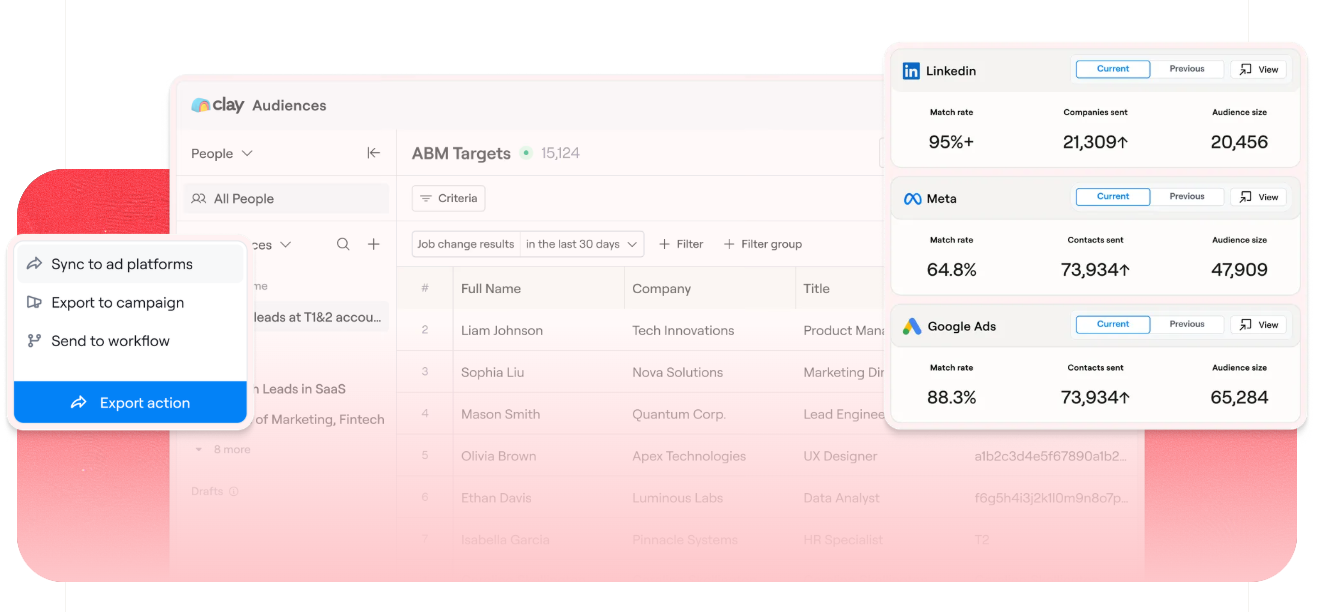This screenshot has width=1331, height=612.
Task: Add a new audience with plus icon
Action: click(374, 244)
